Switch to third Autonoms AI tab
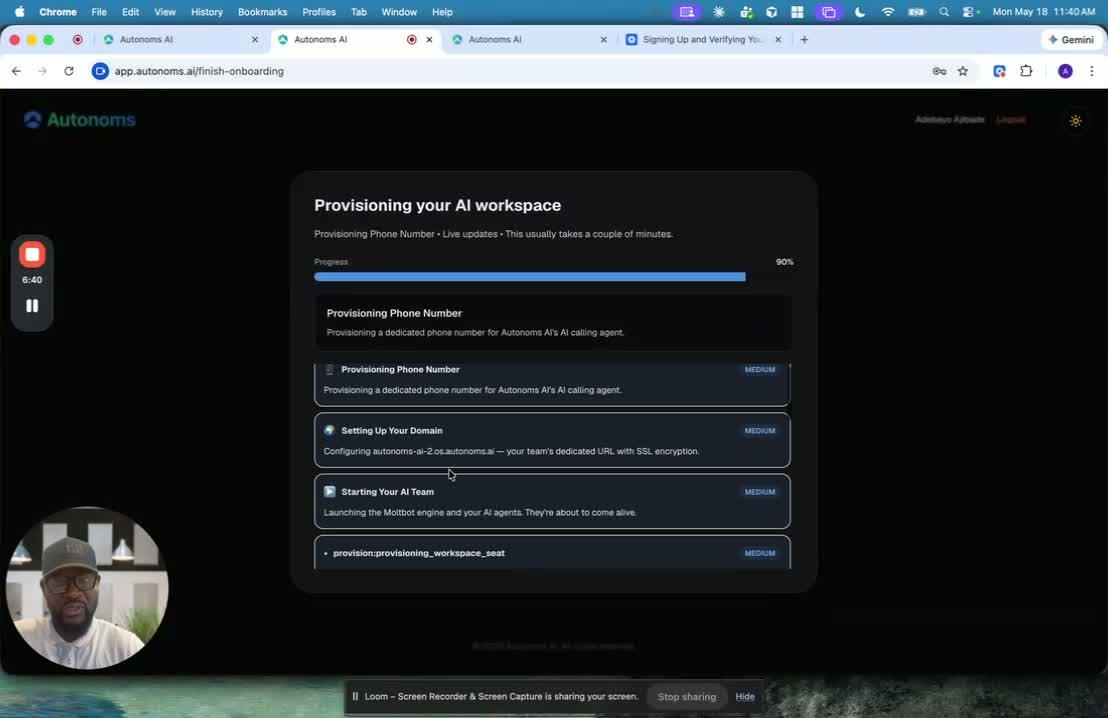 (x=529, y=40)
